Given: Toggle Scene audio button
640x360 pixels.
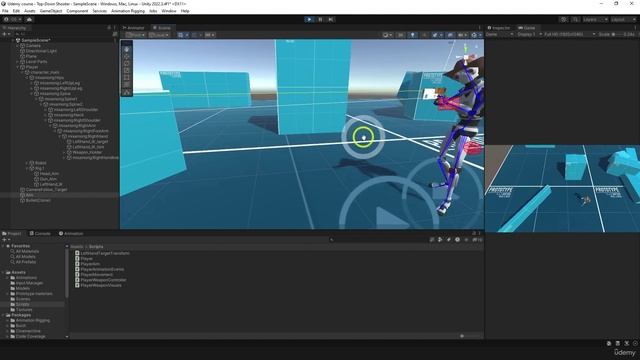Looking at the screenshot, I should [424, 35].
